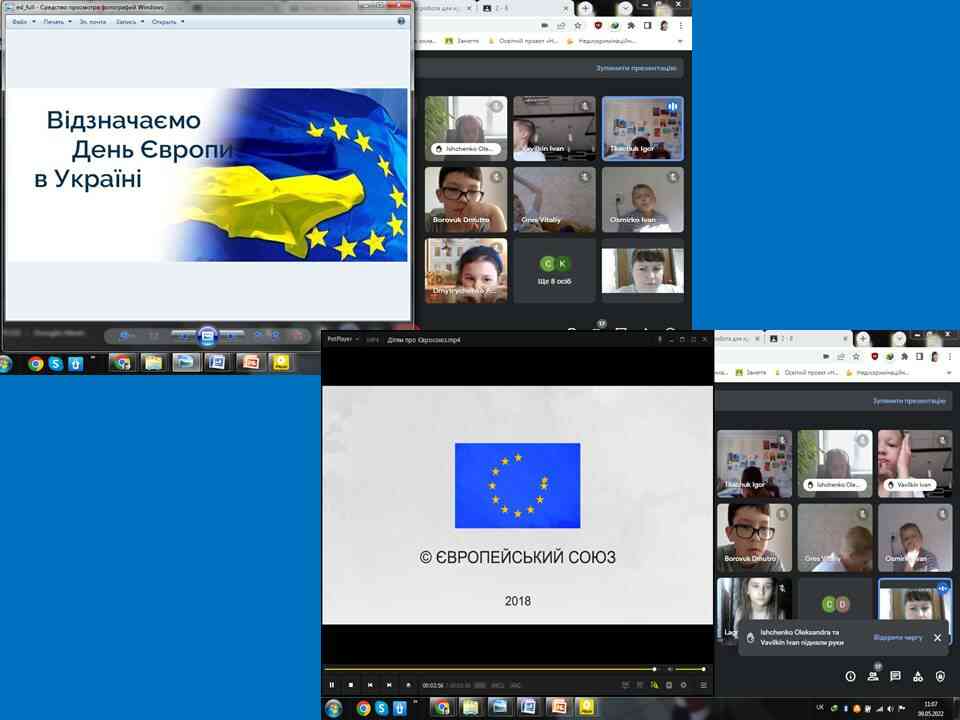Click Photo Viewer slideshow center button
960x720 pixels.
pyautogui.click(x=208, y=336)
